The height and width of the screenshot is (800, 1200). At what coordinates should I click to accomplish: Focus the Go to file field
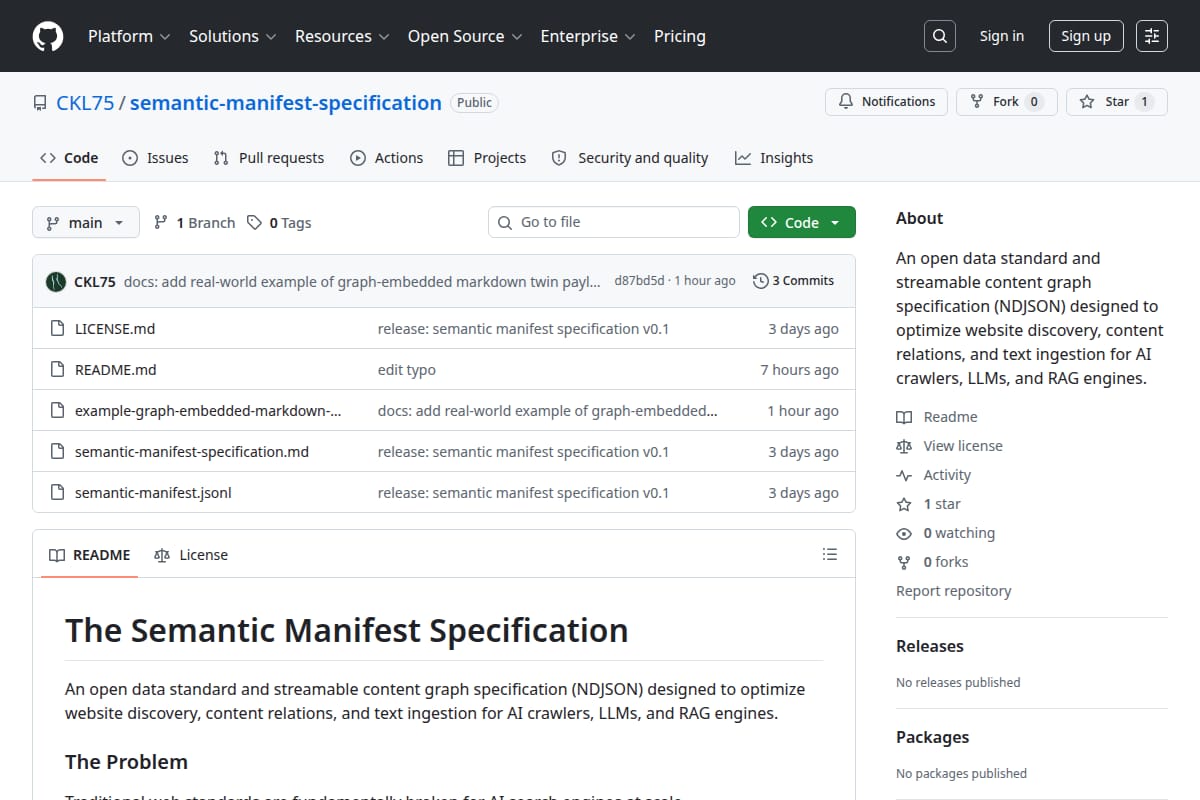pos(614,222)
